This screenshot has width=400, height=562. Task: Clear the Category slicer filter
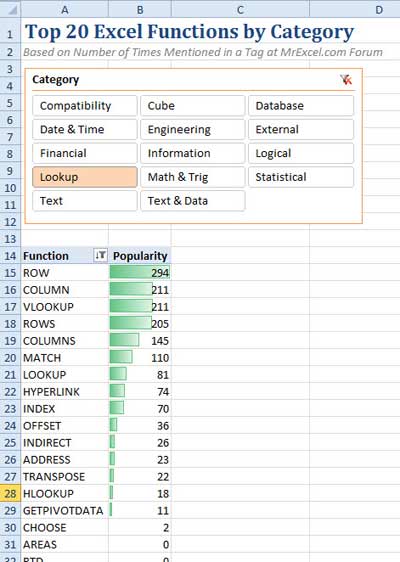346,80
